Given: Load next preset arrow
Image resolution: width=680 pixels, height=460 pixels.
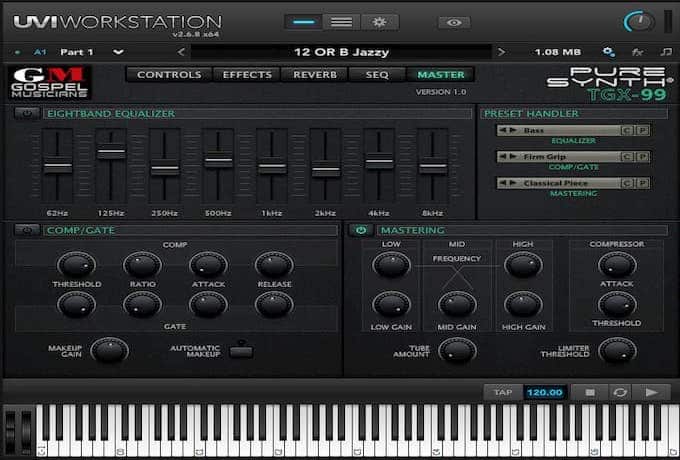Looking at the screenshot, I should click(501, 52).
